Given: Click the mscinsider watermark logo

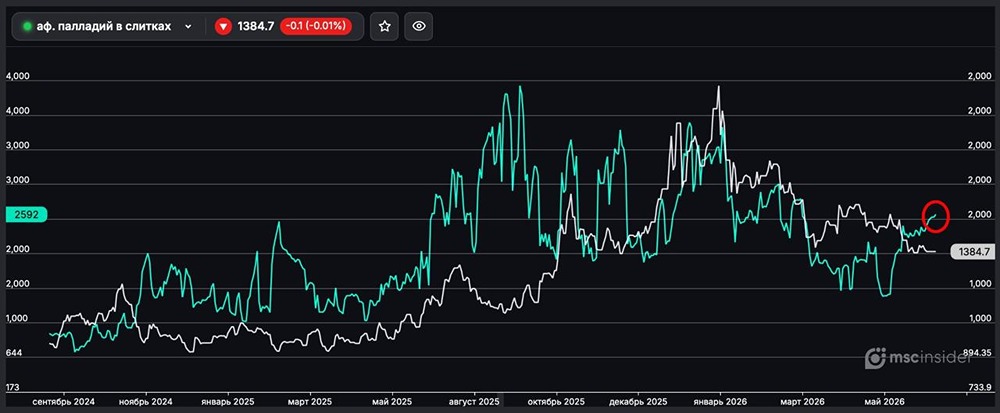Looking at the screenshot, I should (x=918, y=358).
